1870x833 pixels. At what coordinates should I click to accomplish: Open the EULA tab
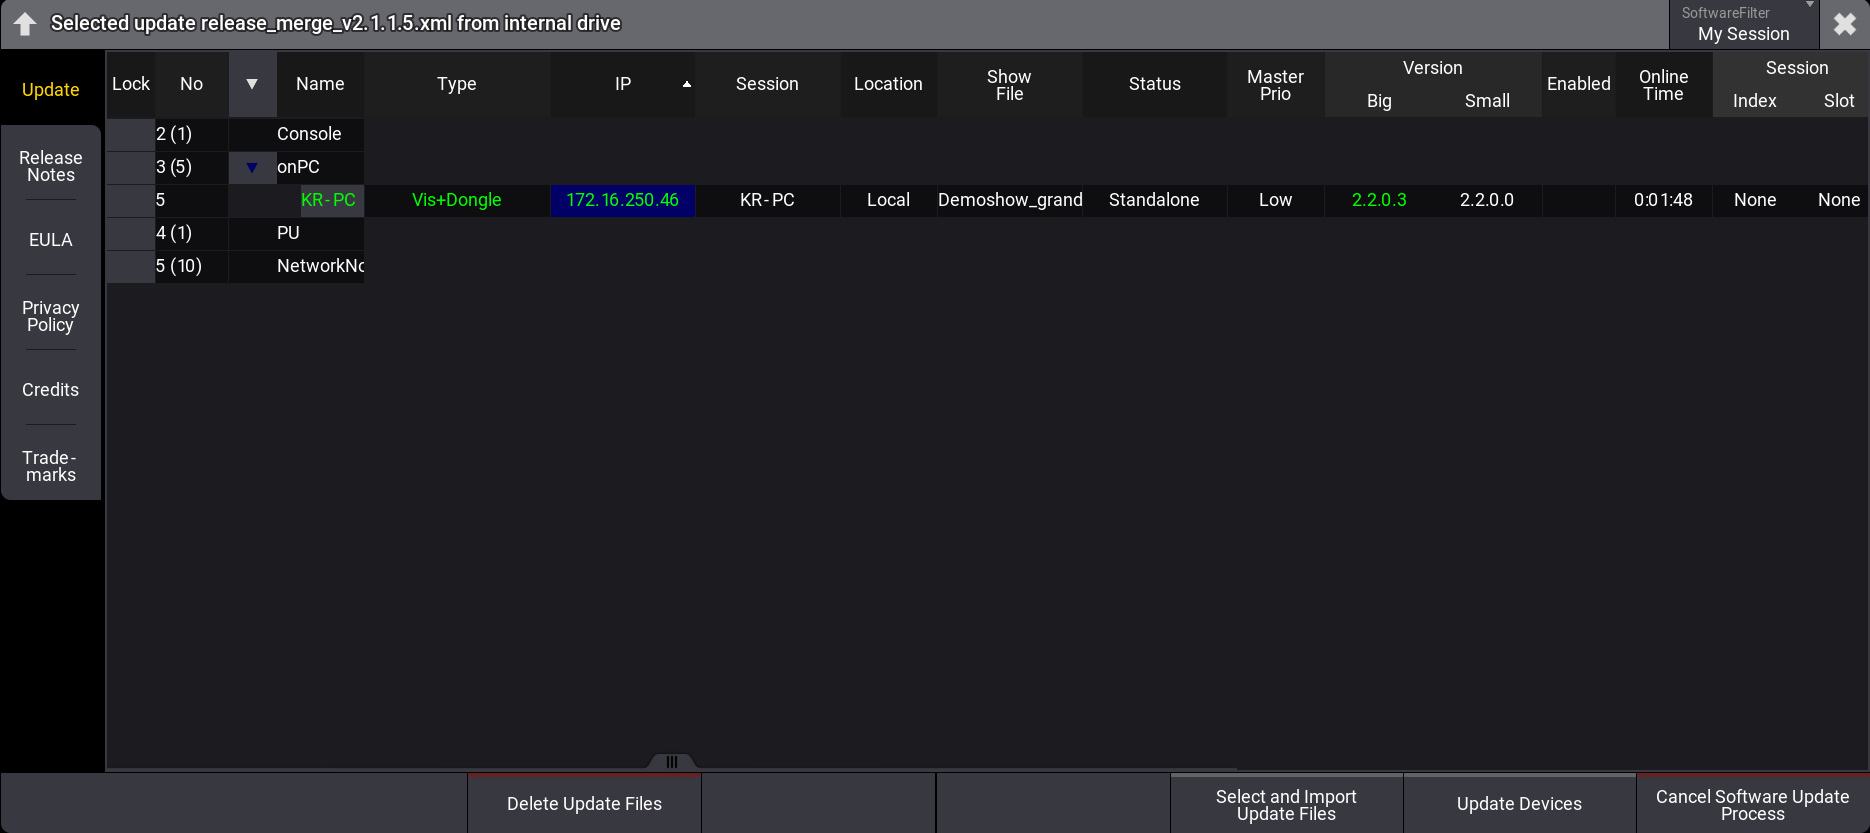(51, 240)
